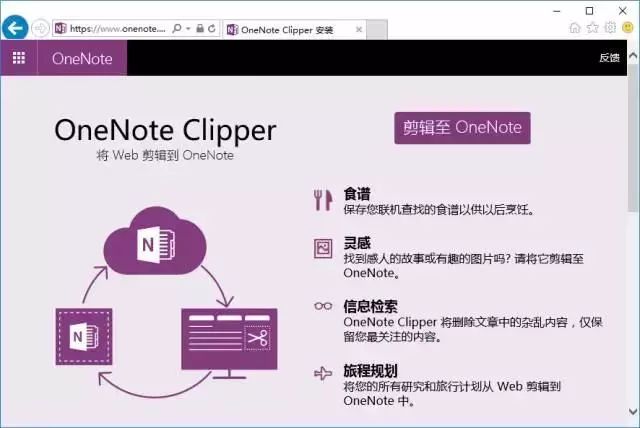Click the search magnifier in address bar

click(x=177, y=28)
